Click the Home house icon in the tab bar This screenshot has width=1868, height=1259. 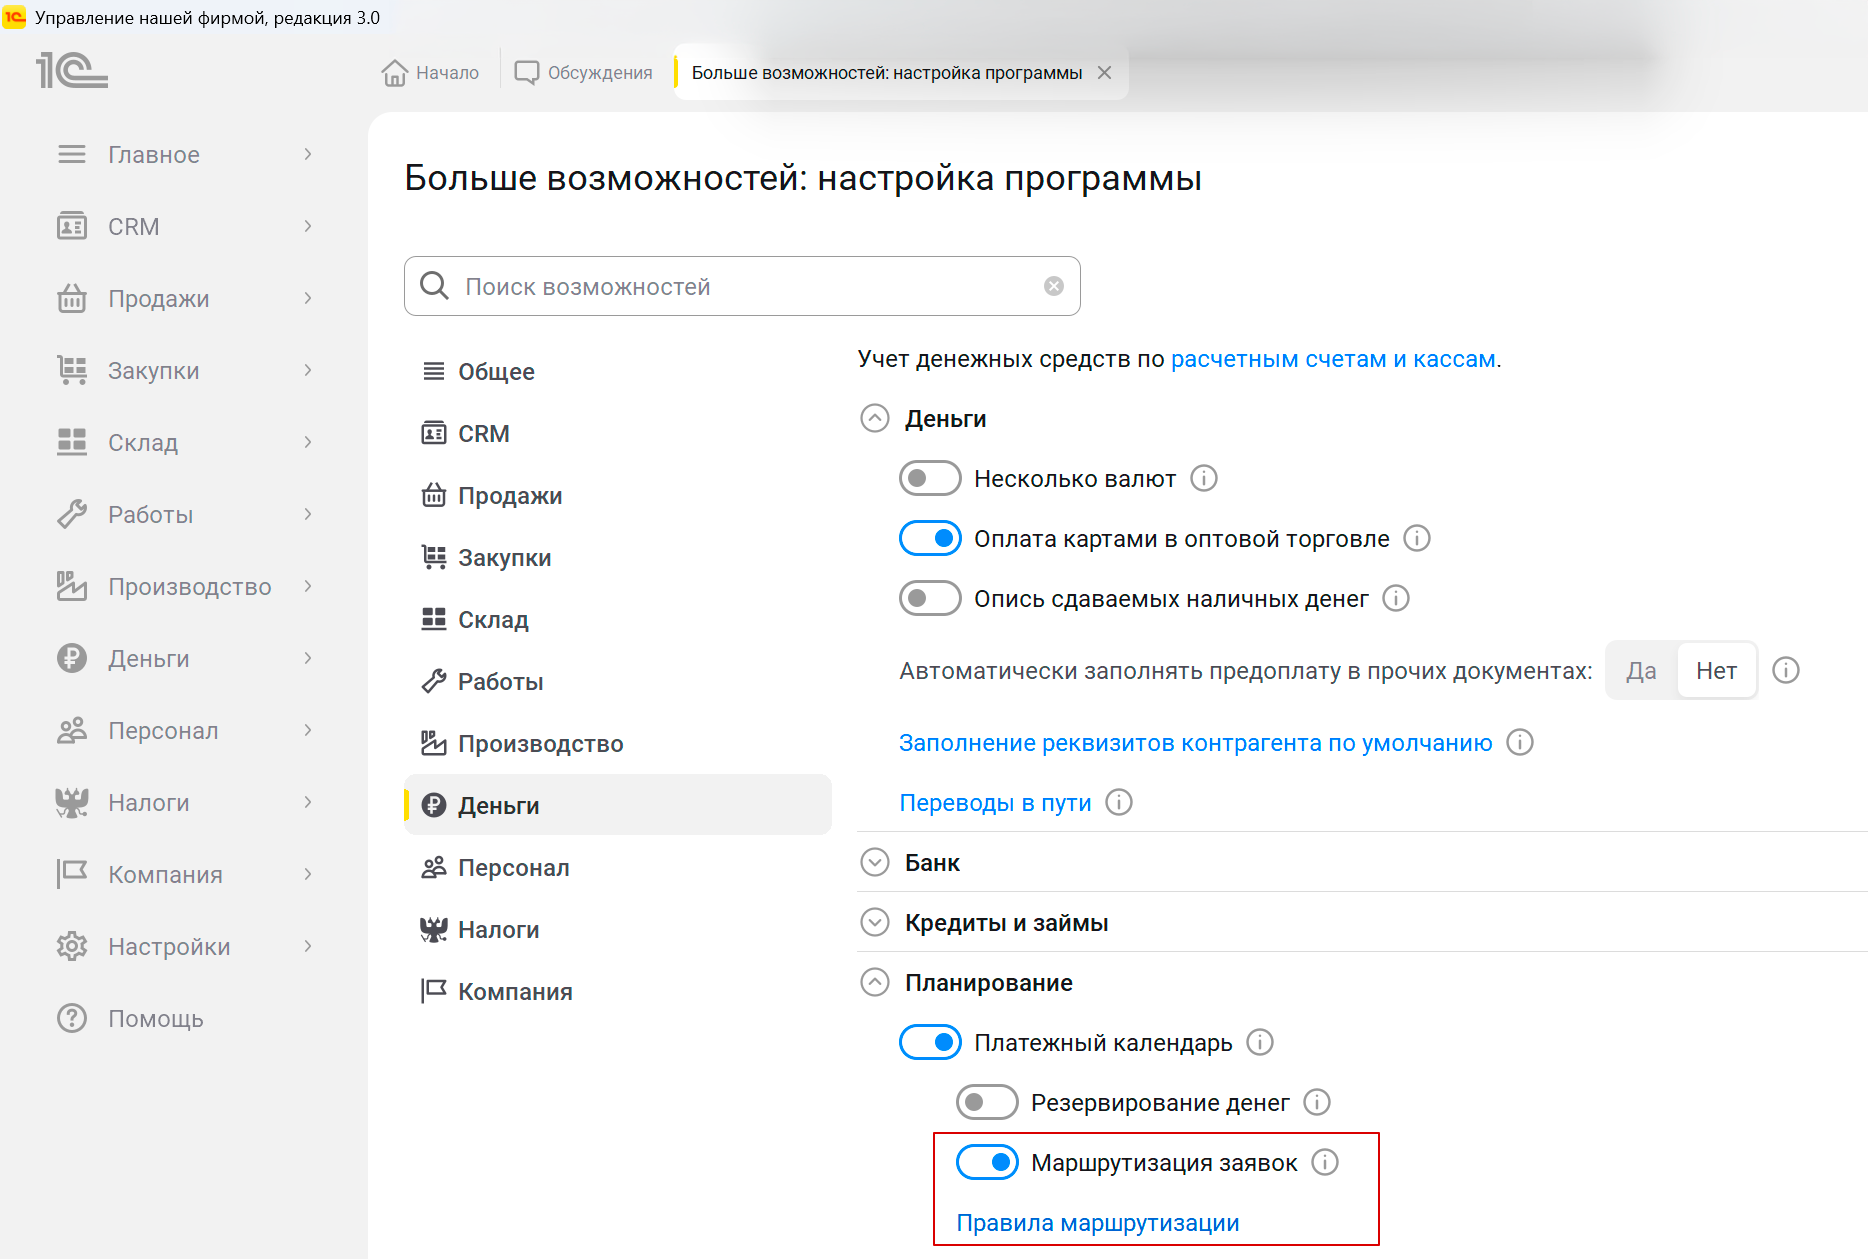(x=395, y=73)
